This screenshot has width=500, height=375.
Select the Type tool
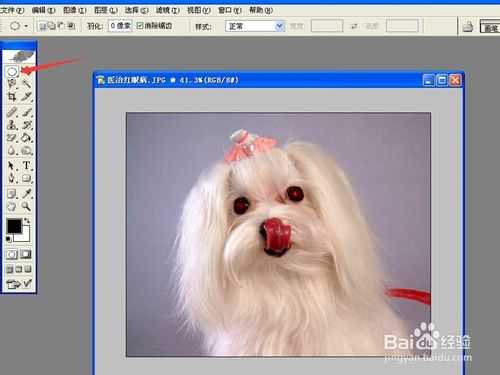click(27, 166)
